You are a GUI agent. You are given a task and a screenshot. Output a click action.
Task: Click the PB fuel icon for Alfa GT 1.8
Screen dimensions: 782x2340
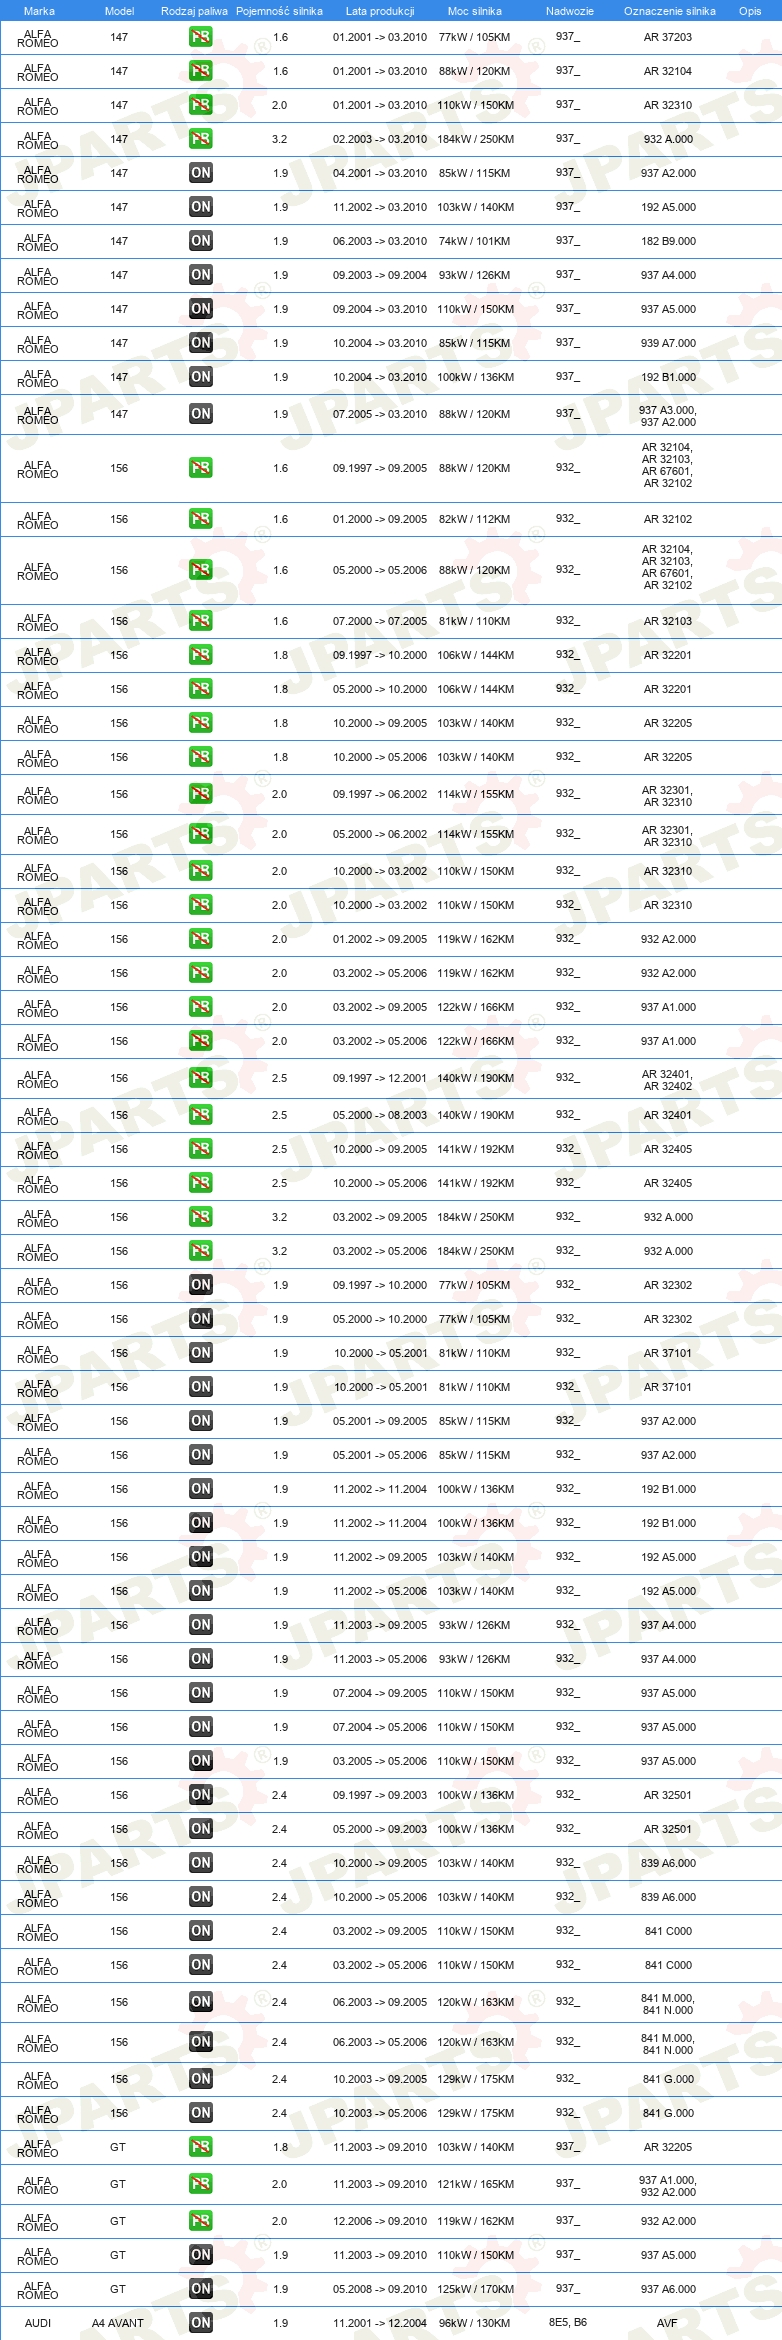point(201,2147)
